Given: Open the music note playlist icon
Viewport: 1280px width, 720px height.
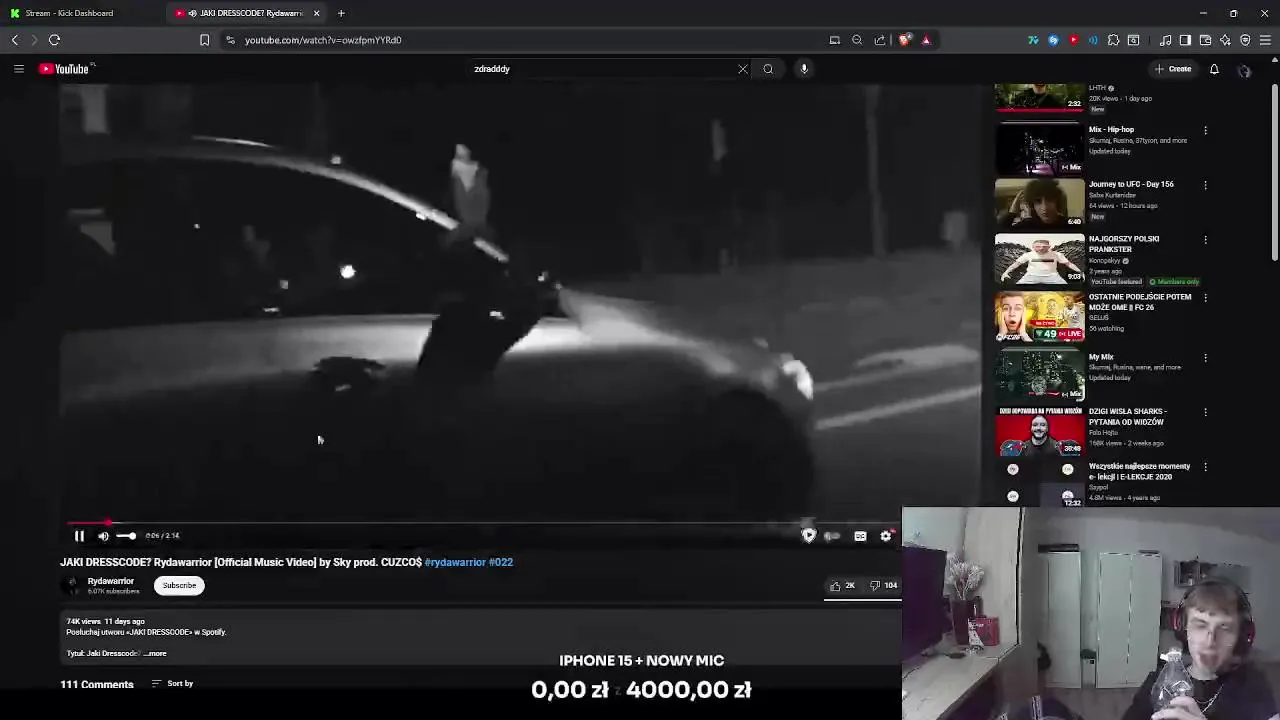Looking at the screenshot, I should pos(1165,40).
